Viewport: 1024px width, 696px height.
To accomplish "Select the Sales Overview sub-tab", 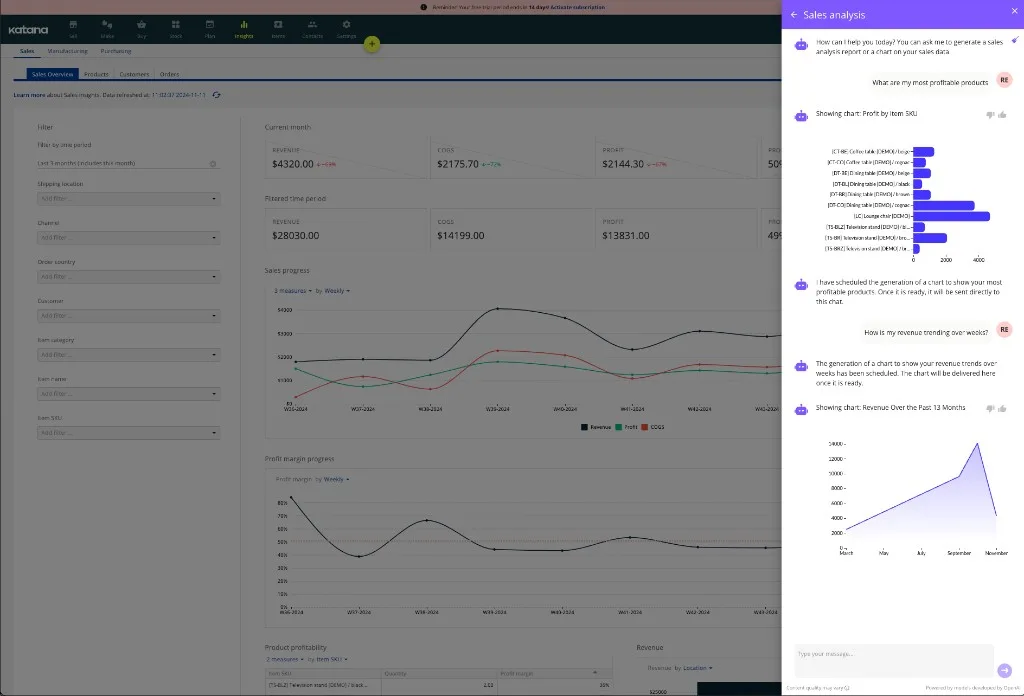I will click(52, 74).
